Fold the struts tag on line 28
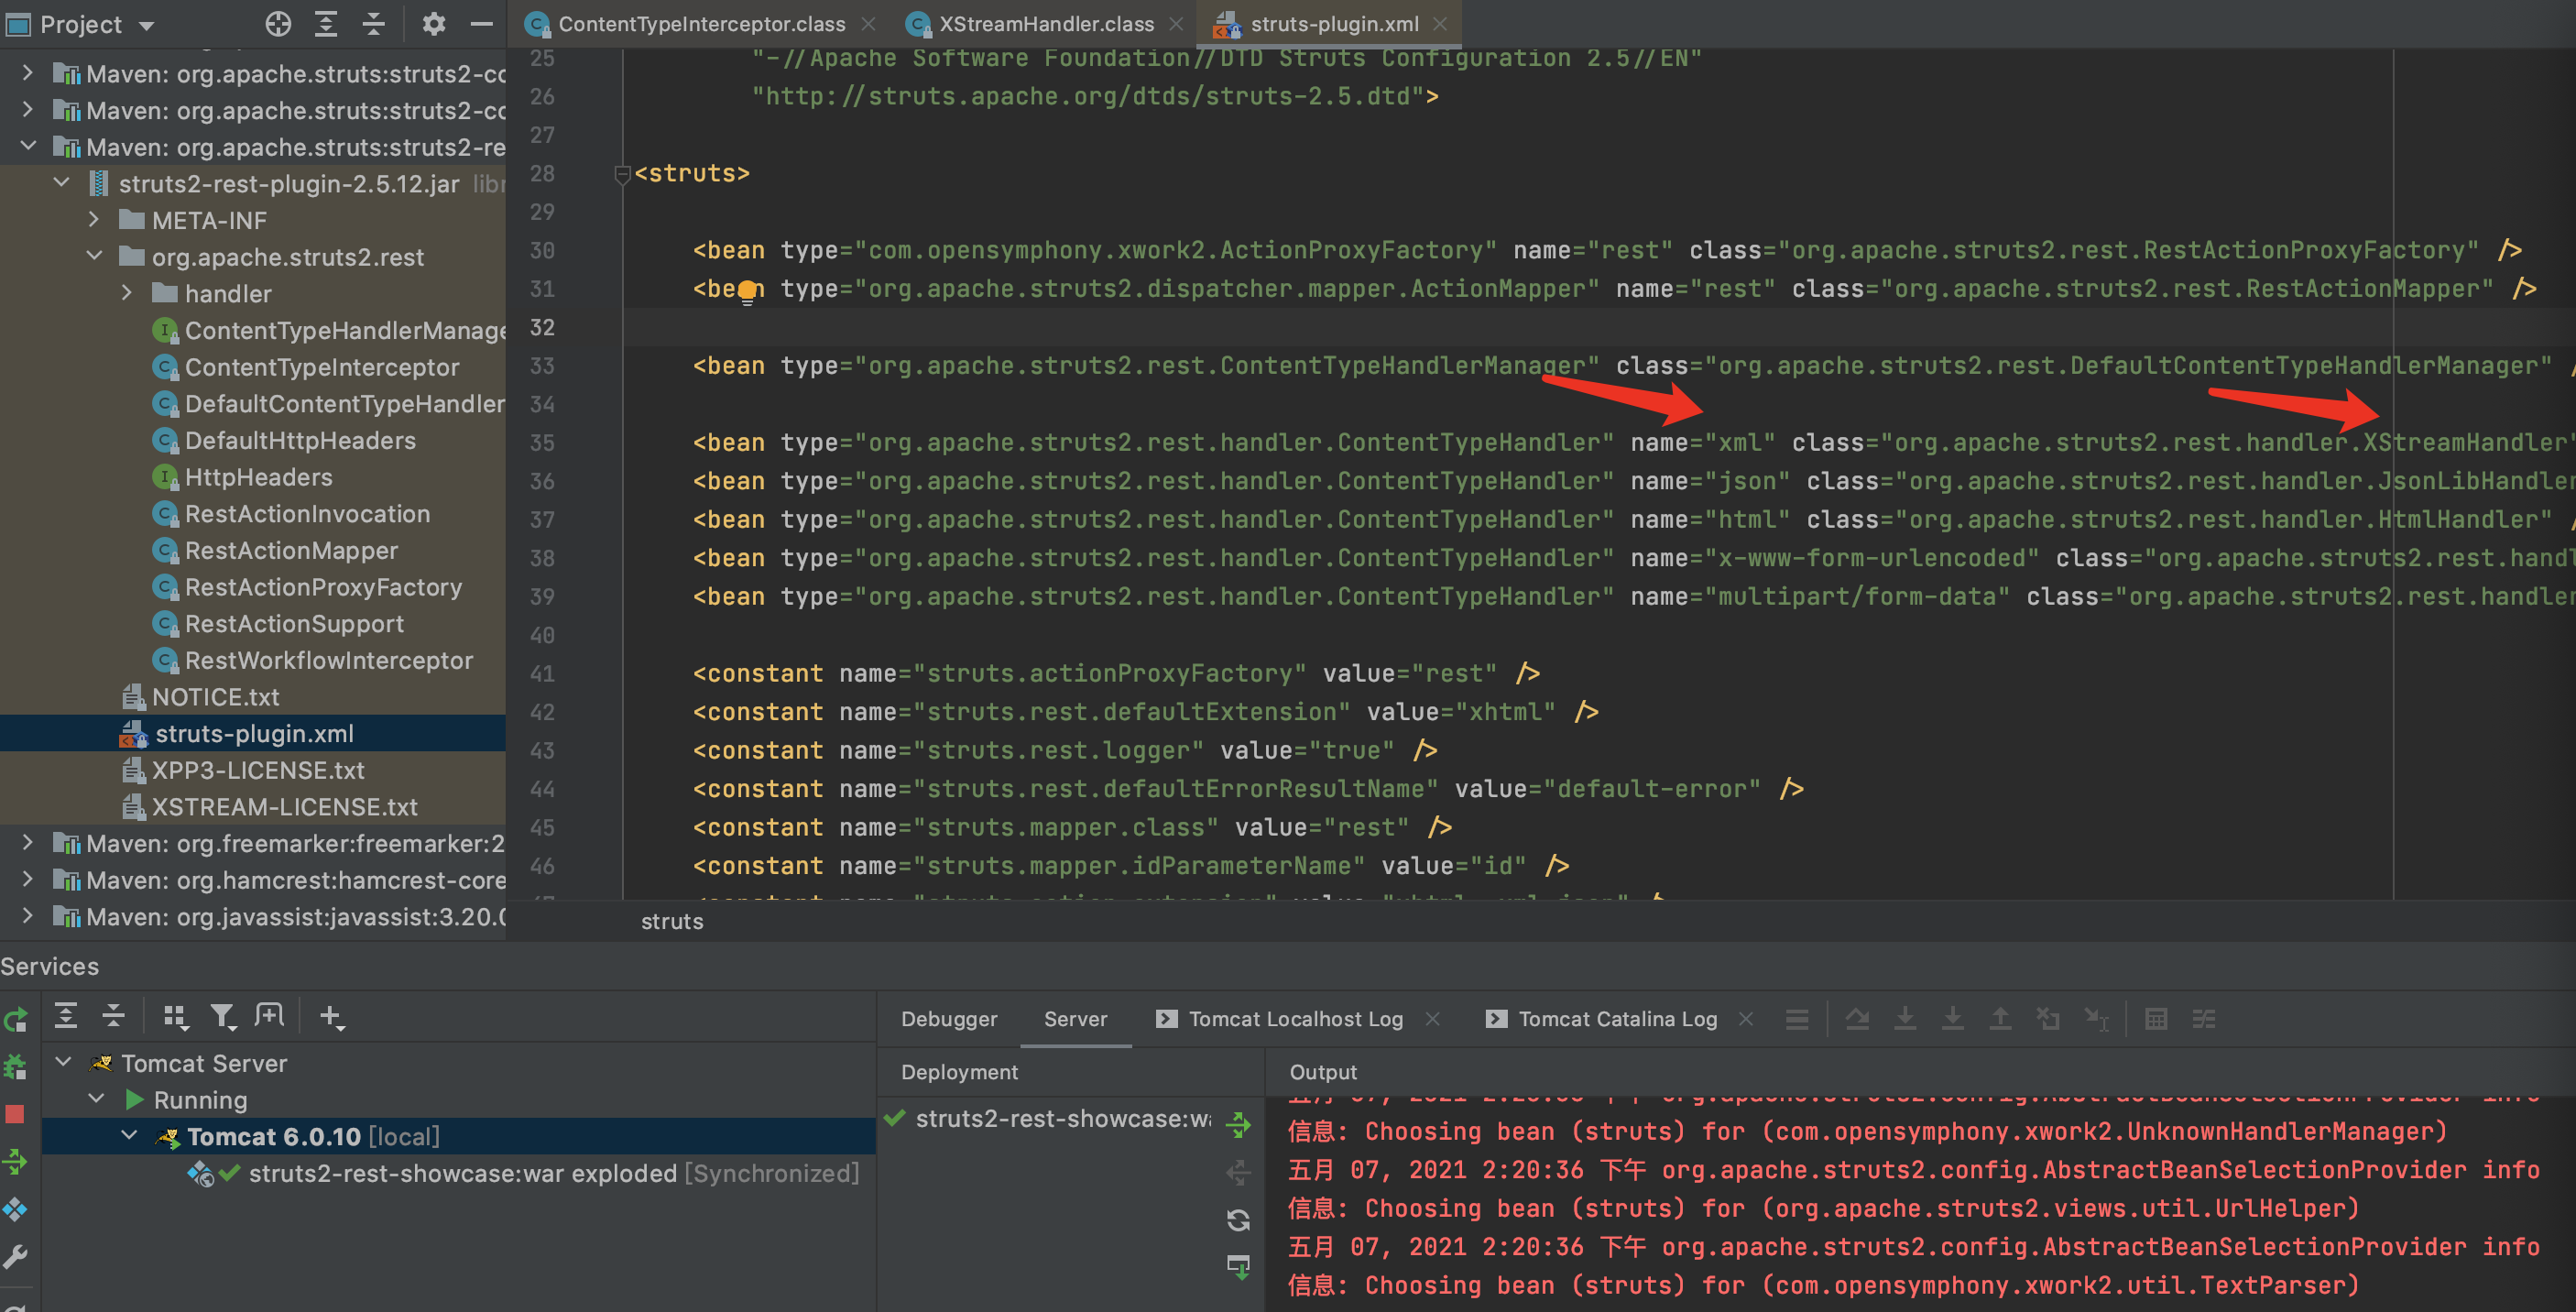The height and width of the screenshot is (1312, 2576). 622,175
